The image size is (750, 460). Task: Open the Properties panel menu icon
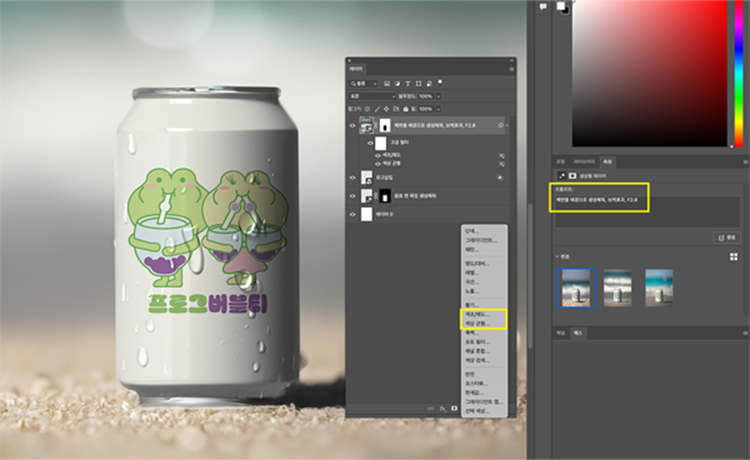click(x=745, y=162)
